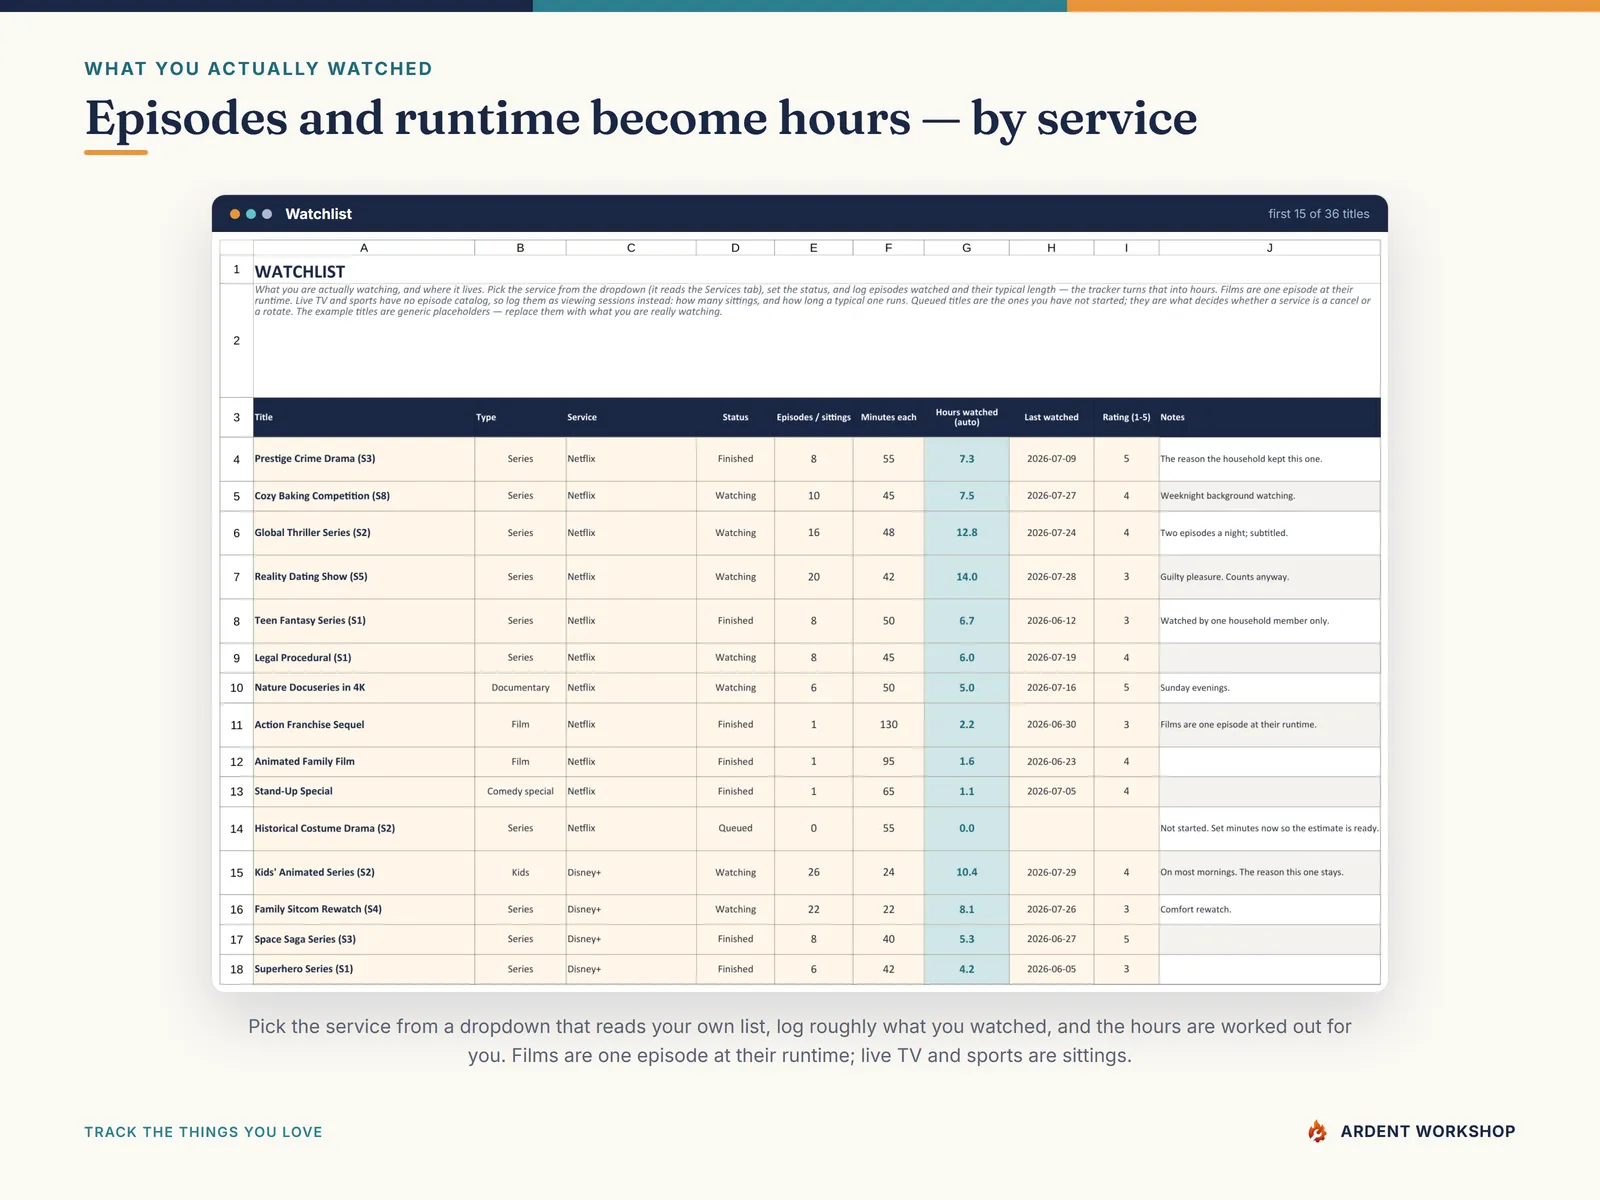Click hours value 14.0

(967, 577)
